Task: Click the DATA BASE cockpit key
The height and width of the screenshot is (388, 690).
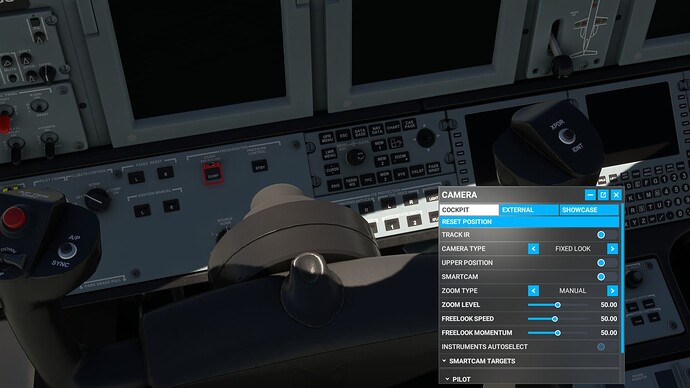Action: (x=360, y=132)
